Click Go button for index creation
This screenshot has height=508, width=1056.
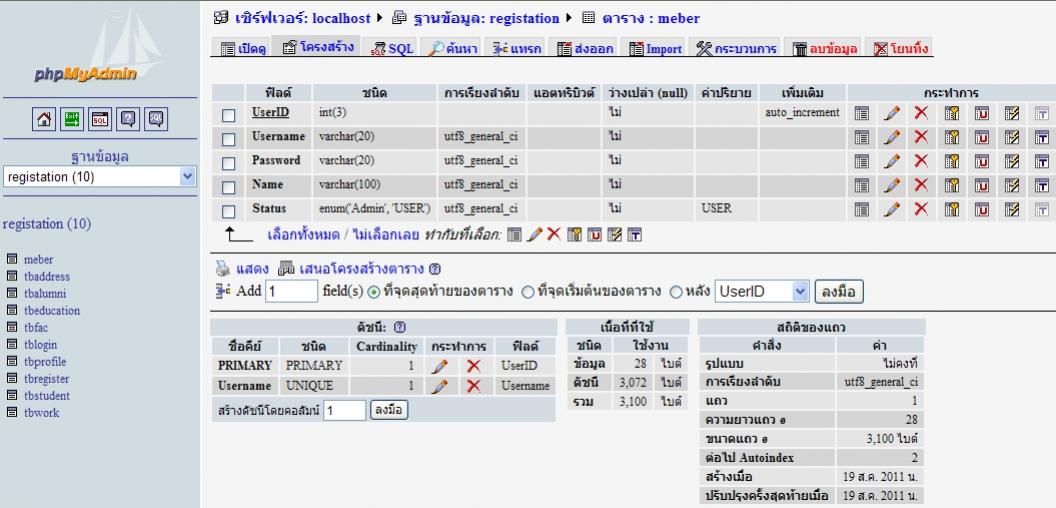coord(389,410)
